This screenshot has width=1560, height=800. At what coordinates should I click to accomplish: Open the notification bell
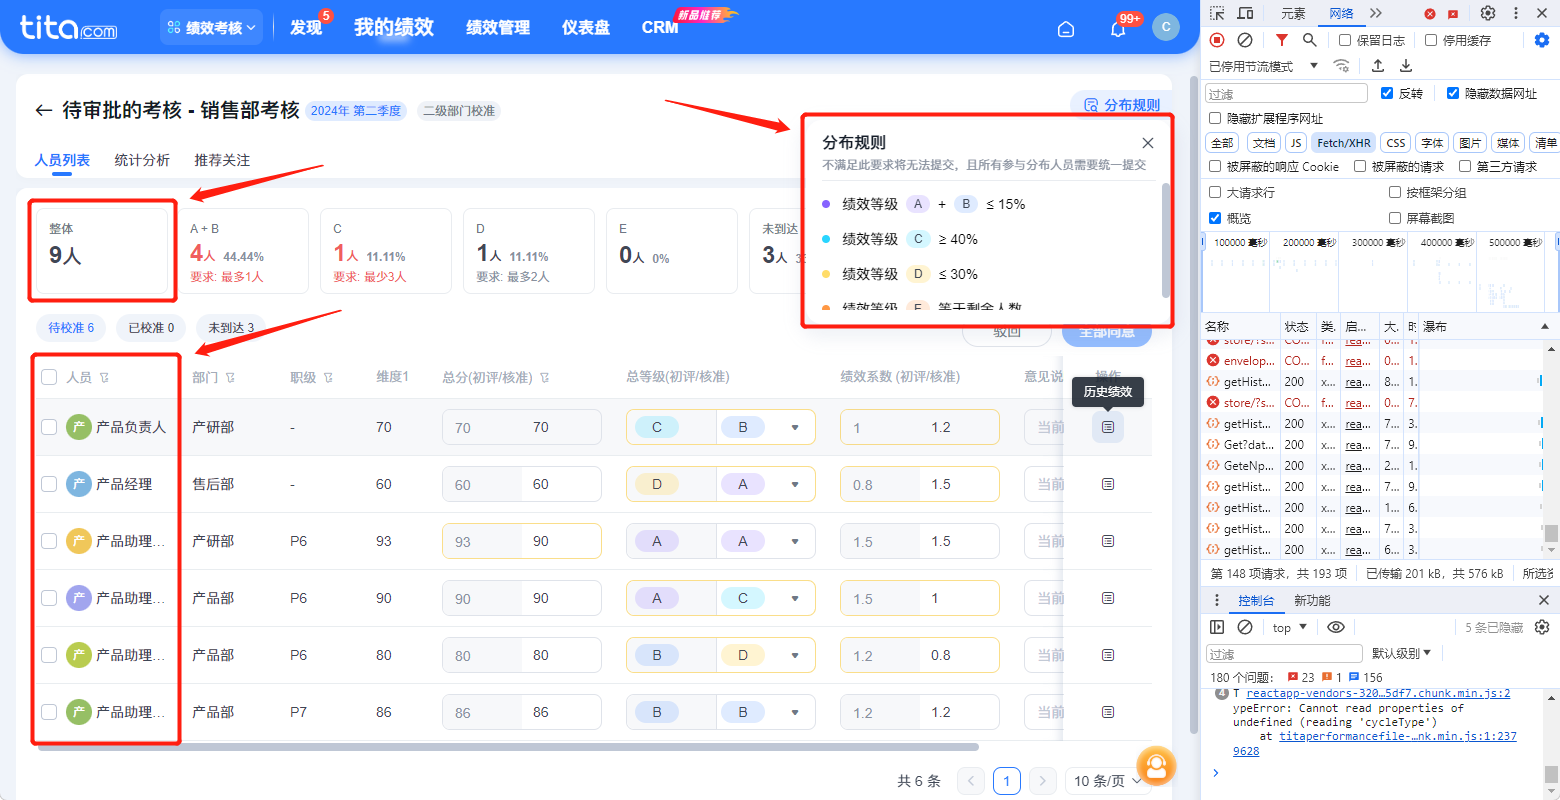[1118, 29]
